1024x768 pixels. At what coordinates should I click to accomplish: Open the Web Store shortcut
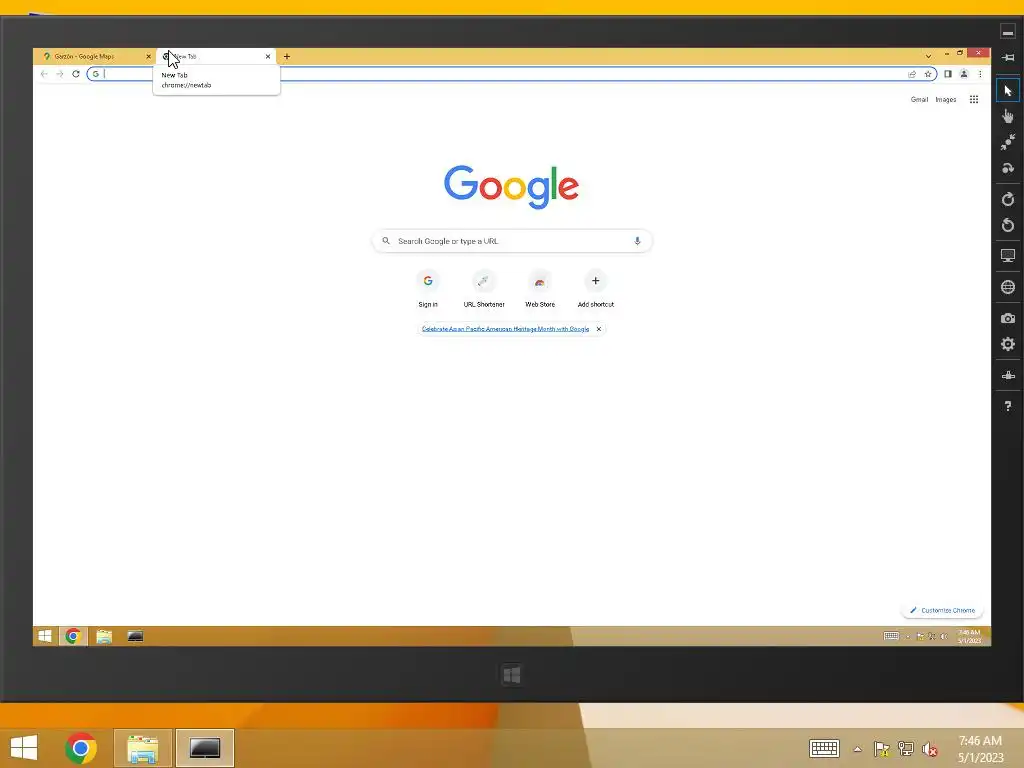(540, 289)
